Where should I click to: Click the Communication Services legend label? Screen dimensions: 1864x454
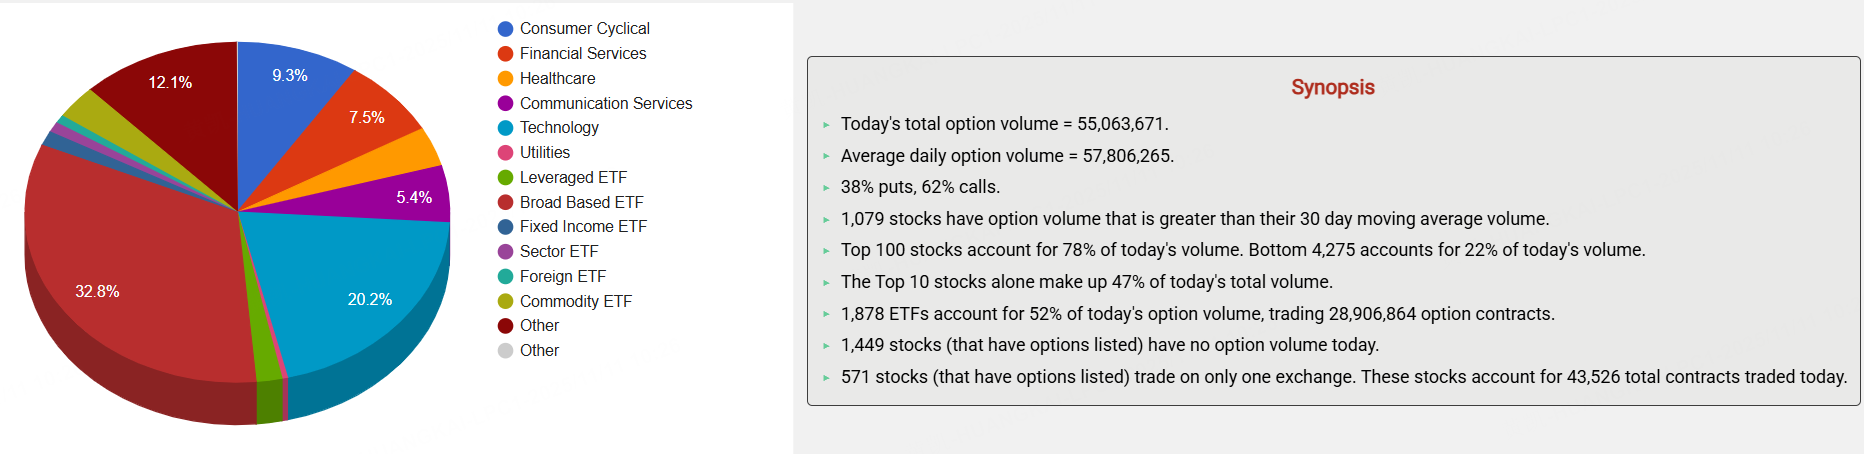coord(605,103)
